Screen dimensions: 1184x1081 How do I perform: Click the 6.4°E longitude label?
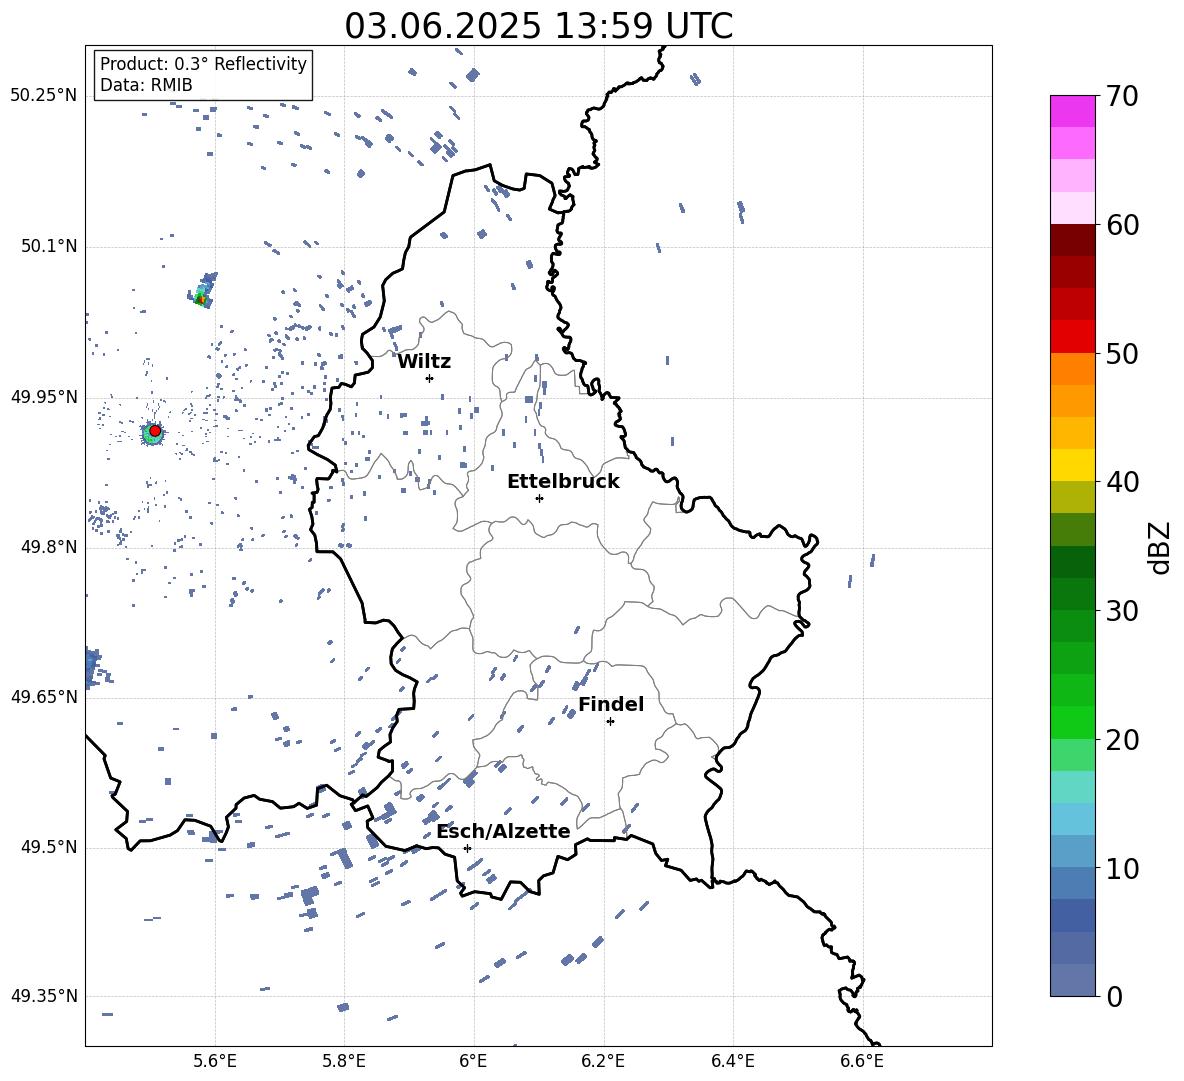point(733,1061)
